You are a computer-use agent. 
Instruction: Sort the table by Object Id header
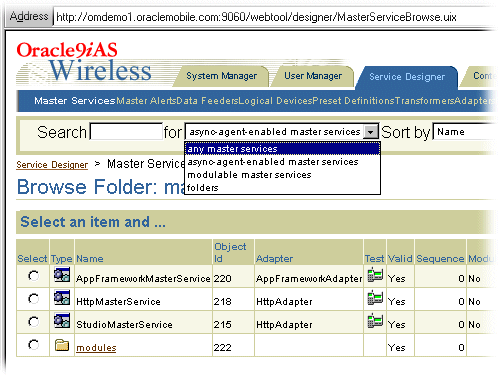tap(230, 252)
